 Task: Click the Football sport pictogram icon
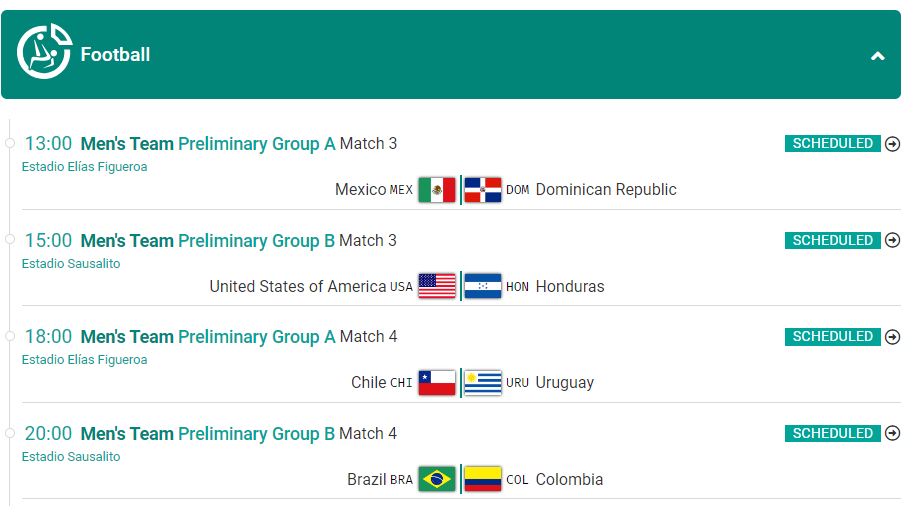tap(45, 51)
